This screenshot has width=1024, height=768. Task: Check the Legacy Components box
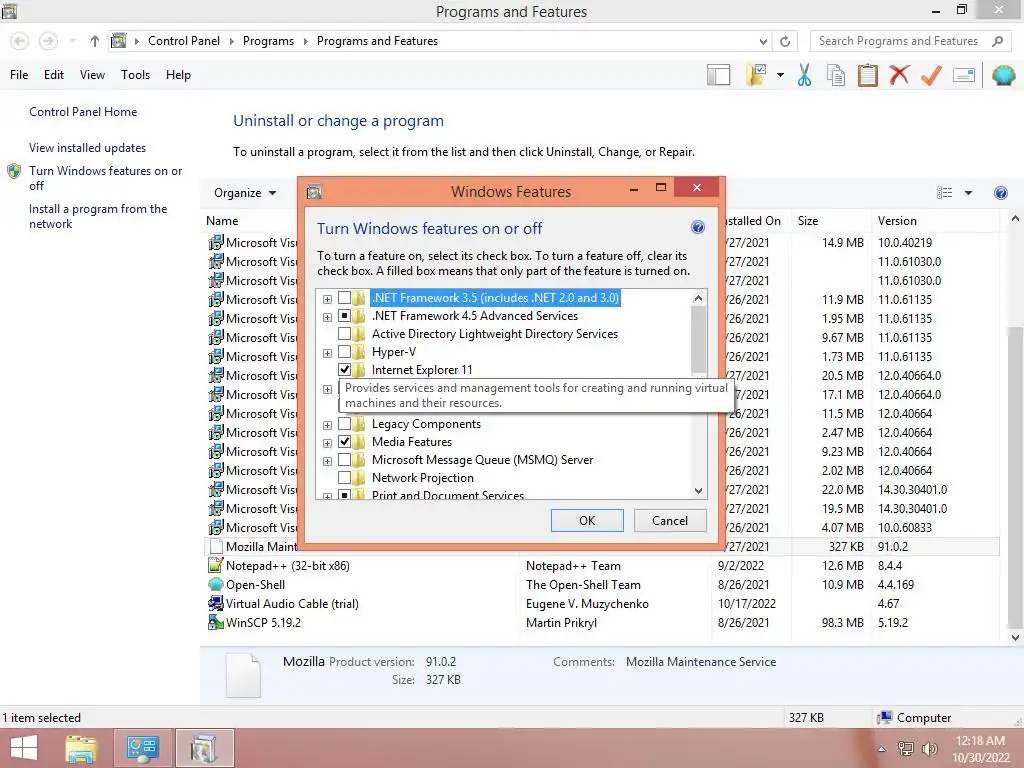click(344, 424)
